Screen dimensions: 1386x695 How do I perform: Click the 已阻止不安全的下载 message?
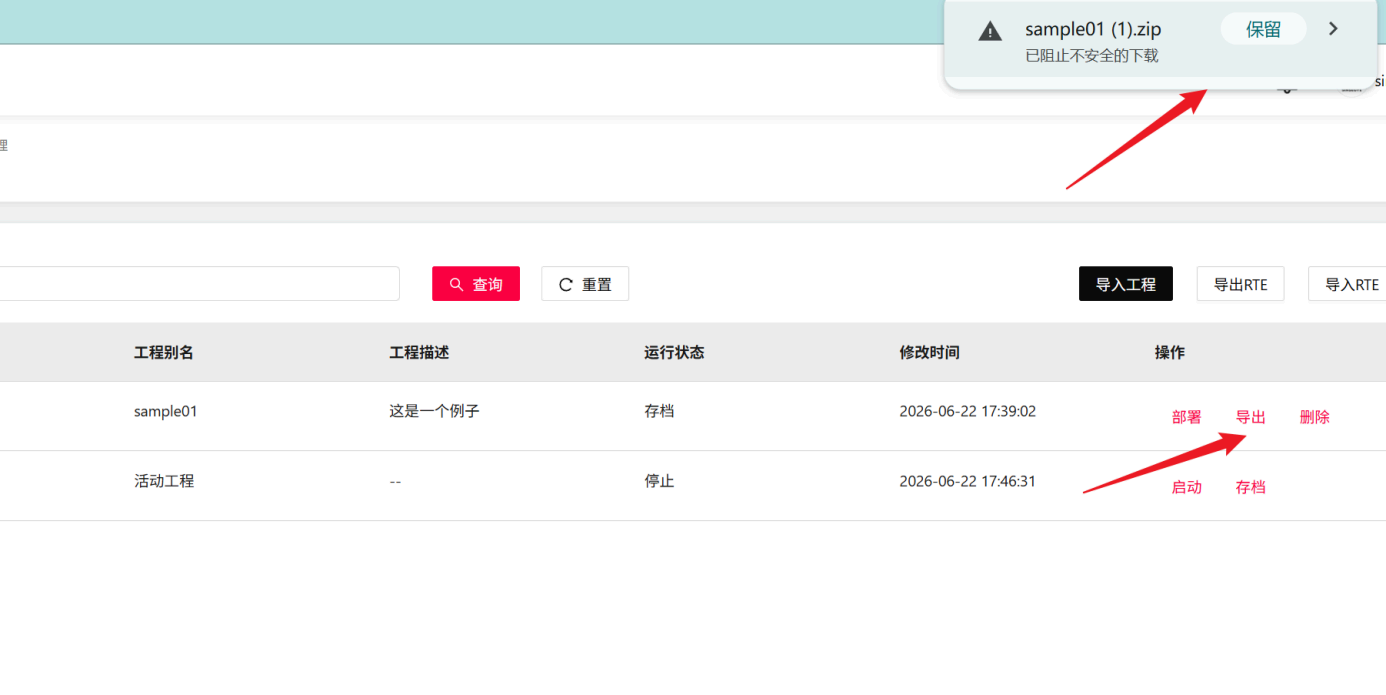[1092, 56]
